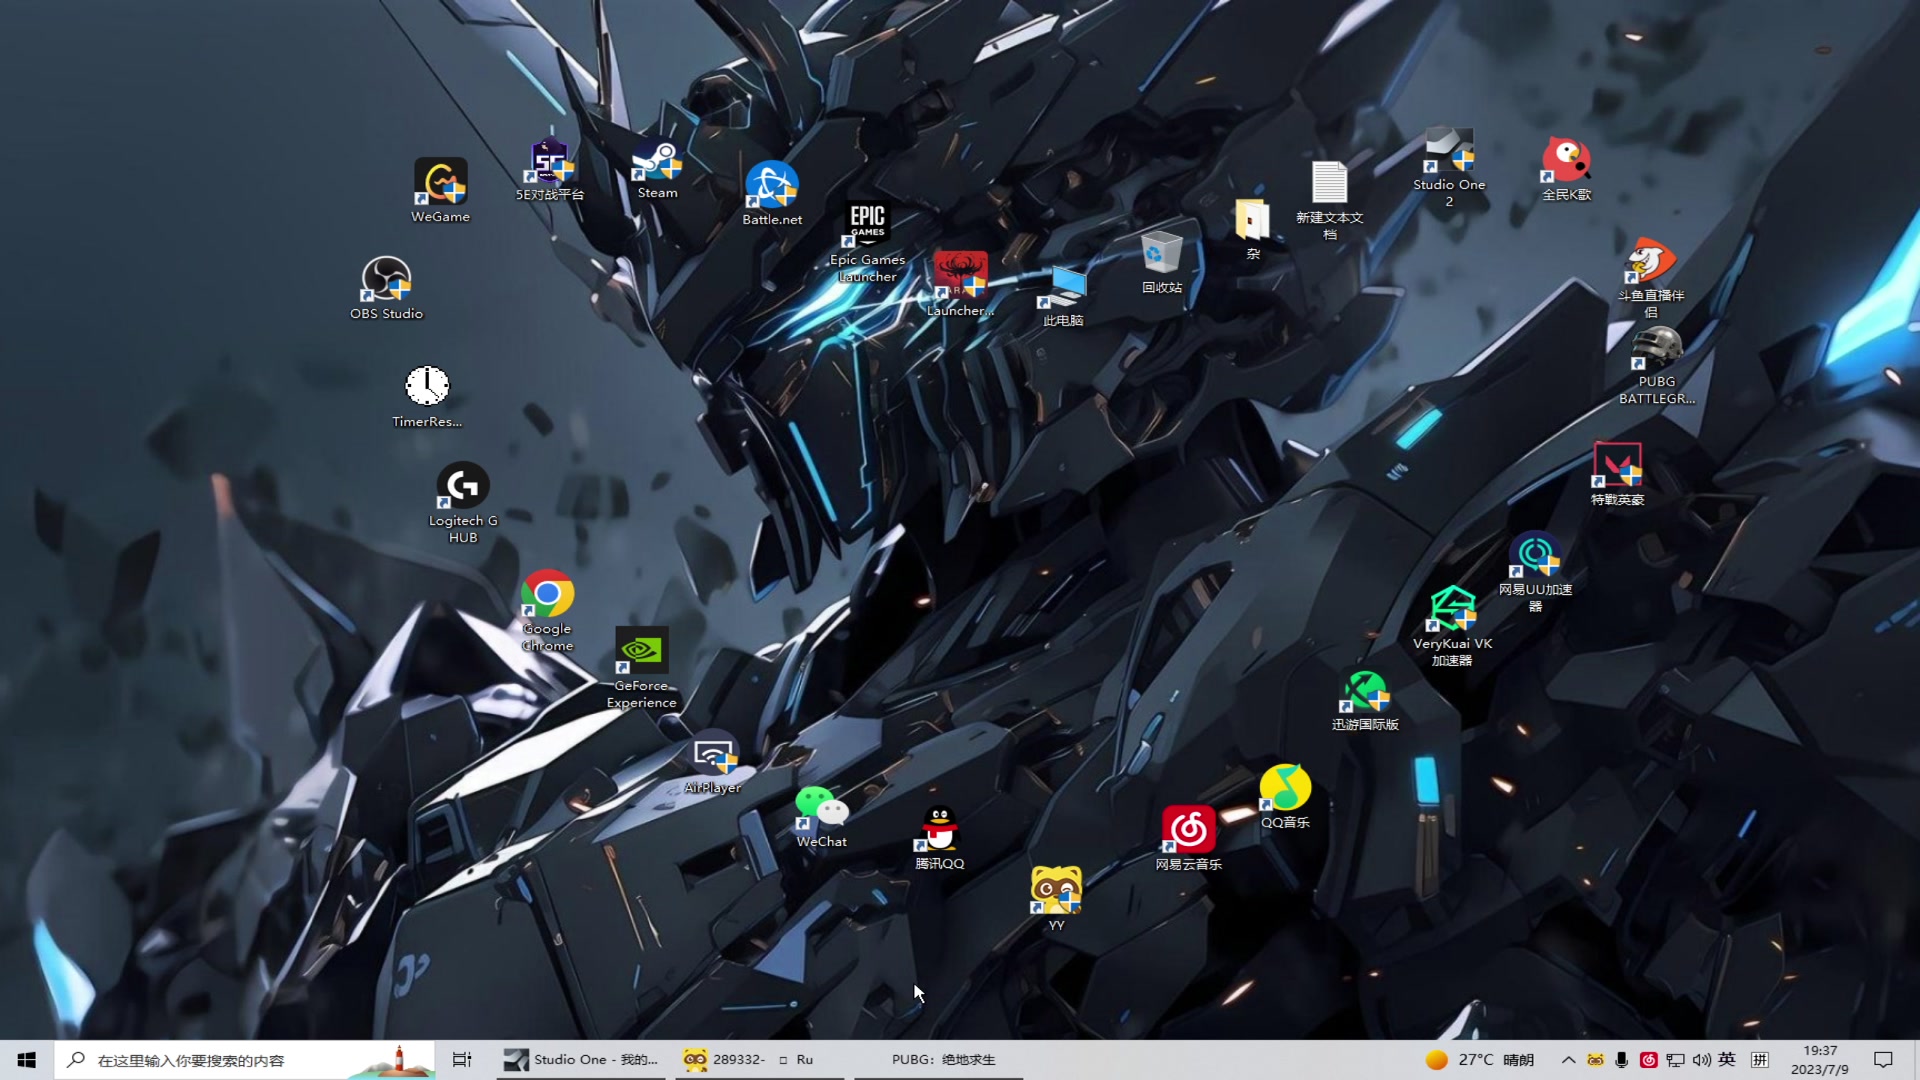The image size is (1920, 1080).
Task: Select the 回收站 recycle bin
Action: (1161, 262)
